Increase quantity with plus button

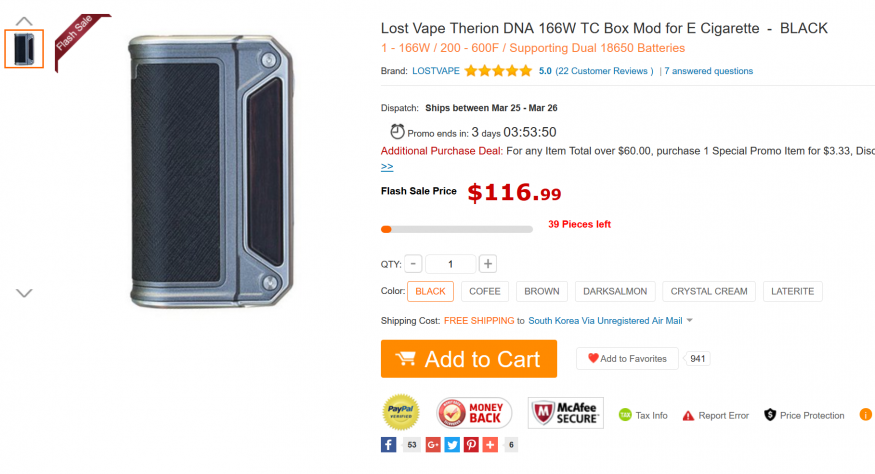487,264
